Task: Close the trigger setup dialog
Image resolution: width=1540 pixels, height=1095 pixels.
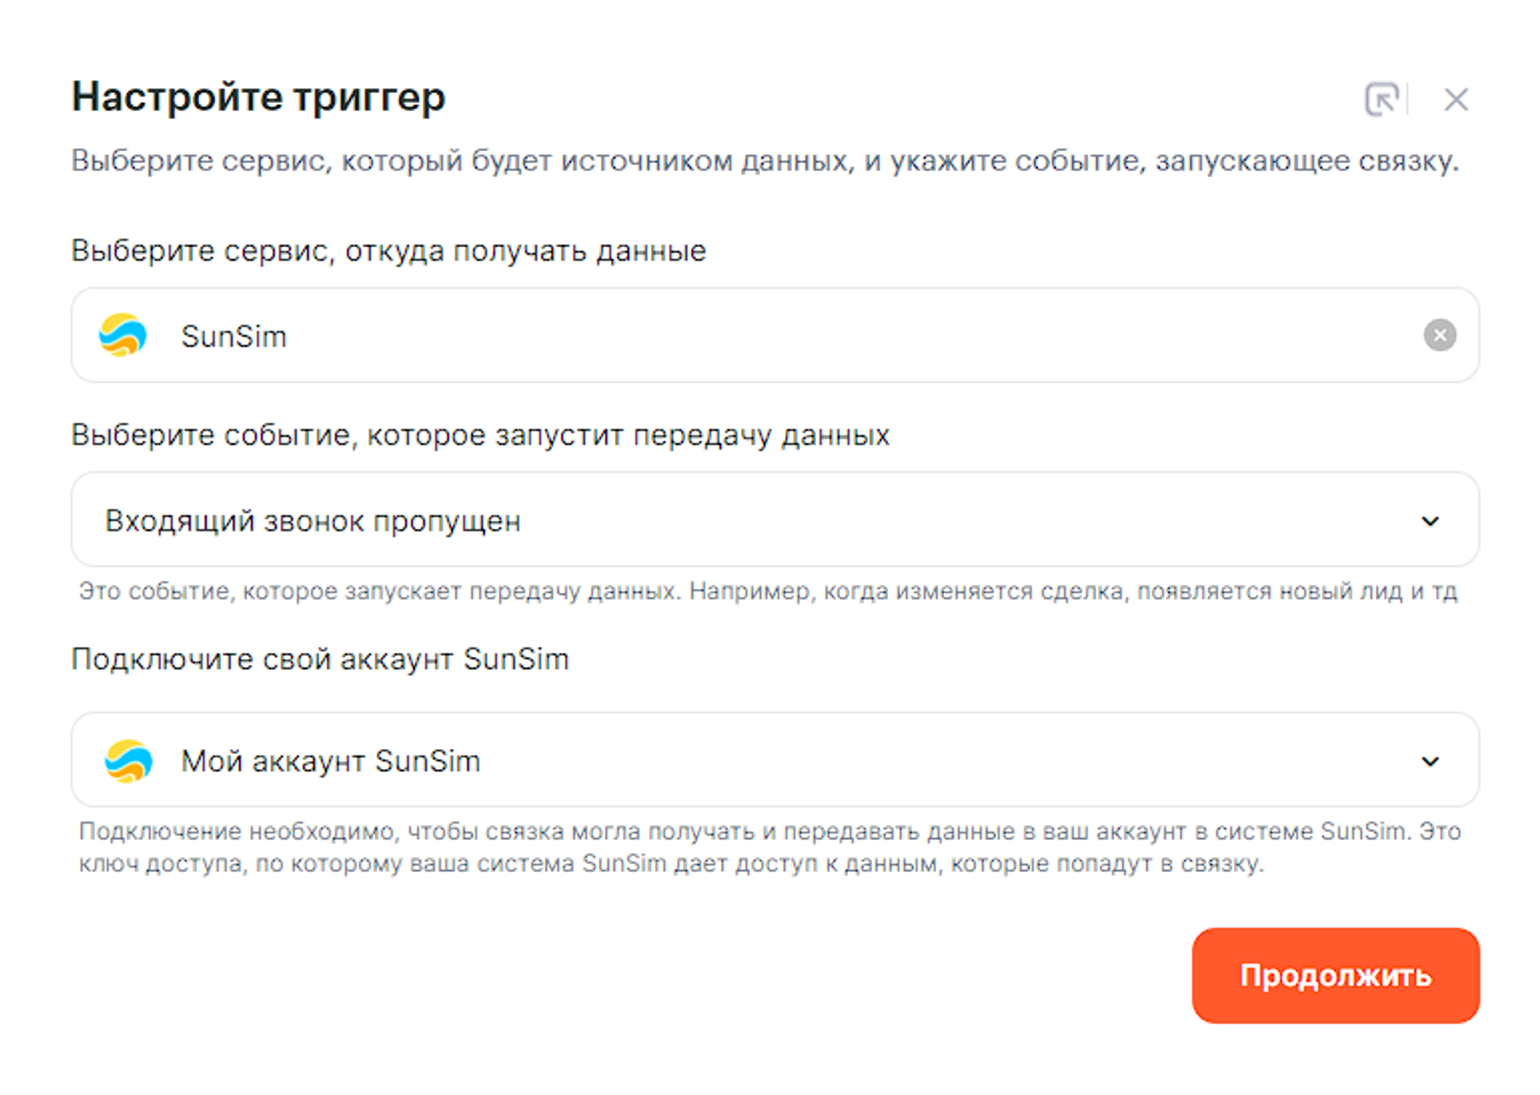Action: [x=1455, y=99]
